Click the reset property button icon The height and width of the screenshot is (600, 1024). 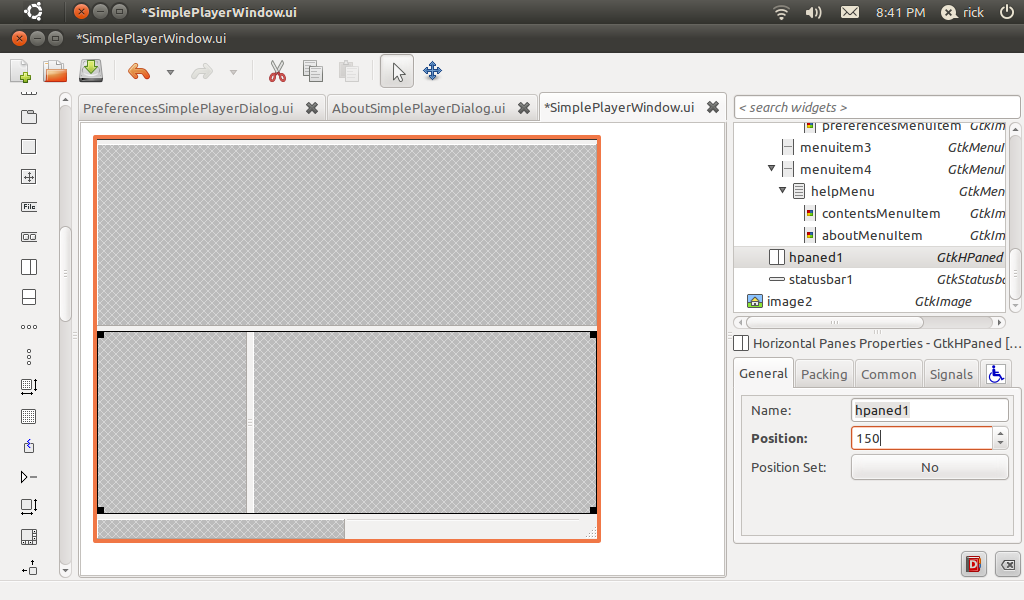[1008, 564]
